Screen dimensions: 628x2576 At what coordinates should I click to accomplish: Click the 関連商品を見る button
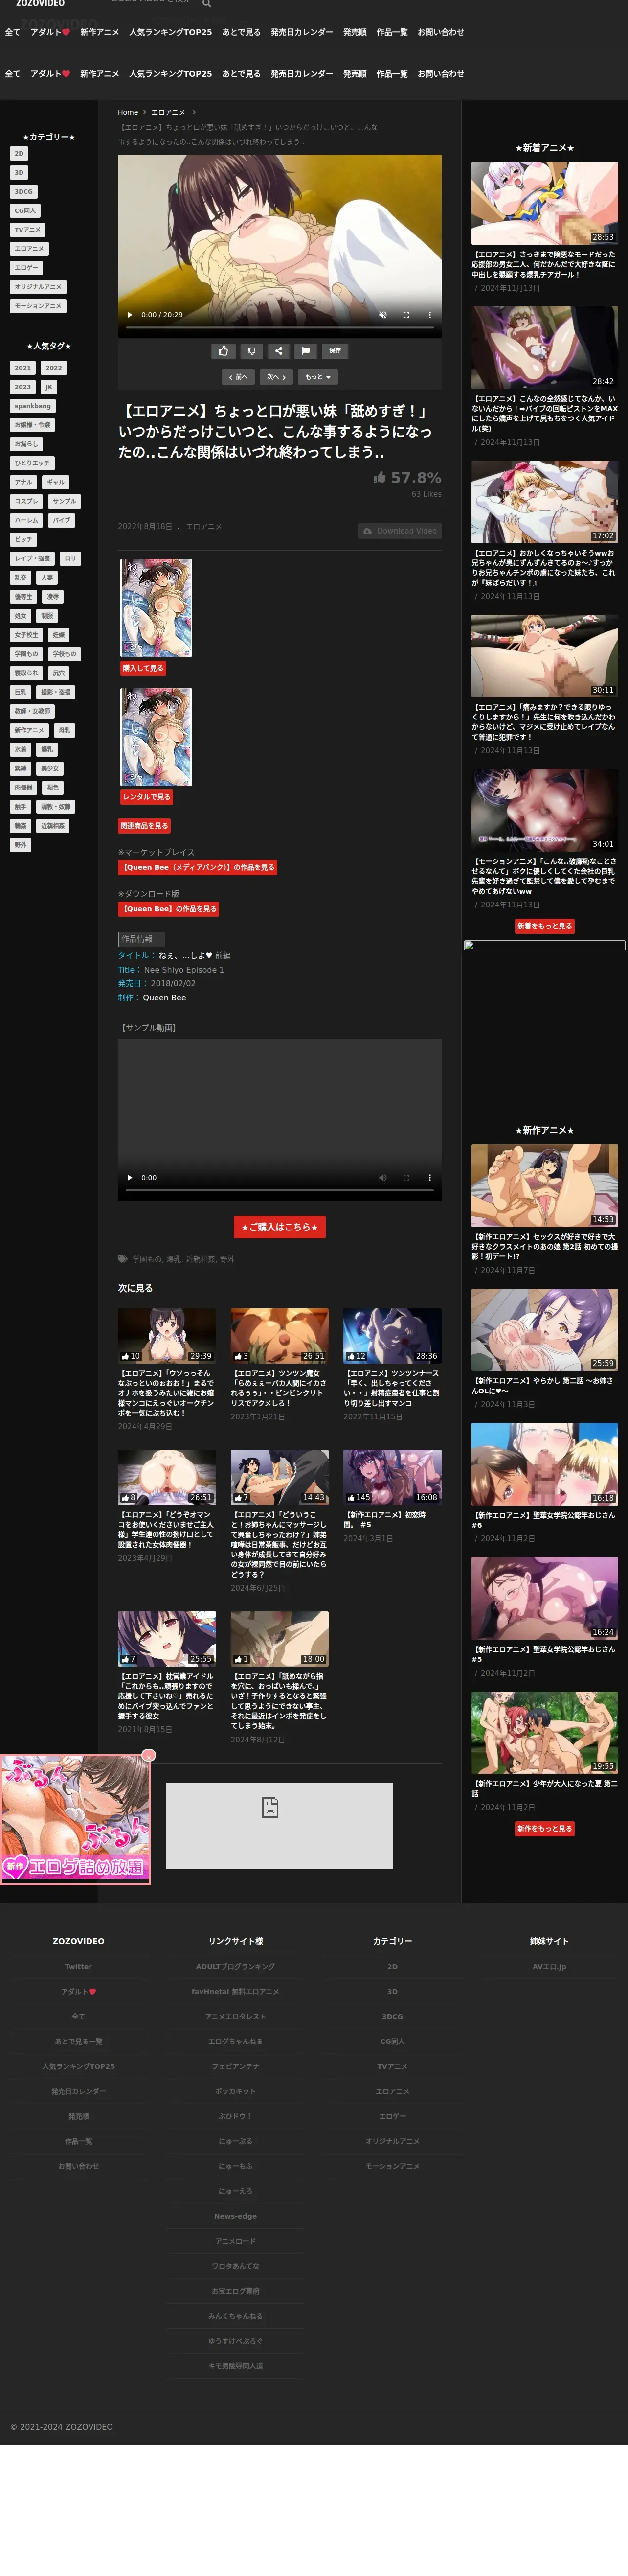(x=144, y=826)
